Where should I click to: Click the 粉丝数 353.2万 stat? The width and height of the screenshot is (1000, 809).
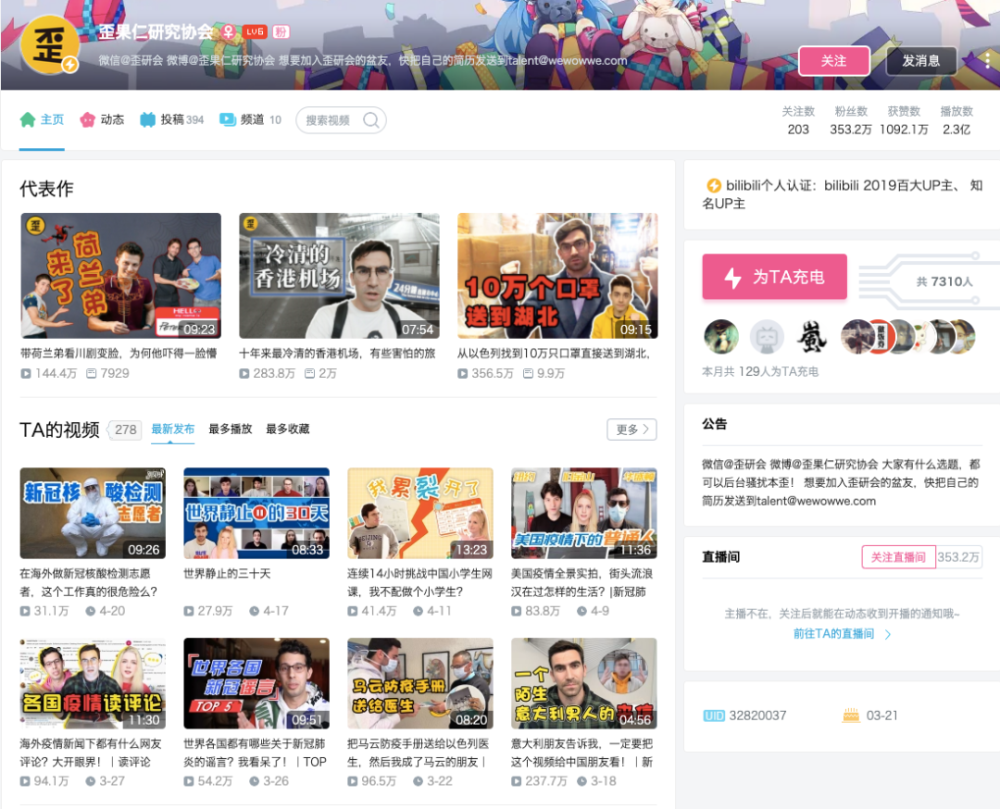(x=851, y=120)
